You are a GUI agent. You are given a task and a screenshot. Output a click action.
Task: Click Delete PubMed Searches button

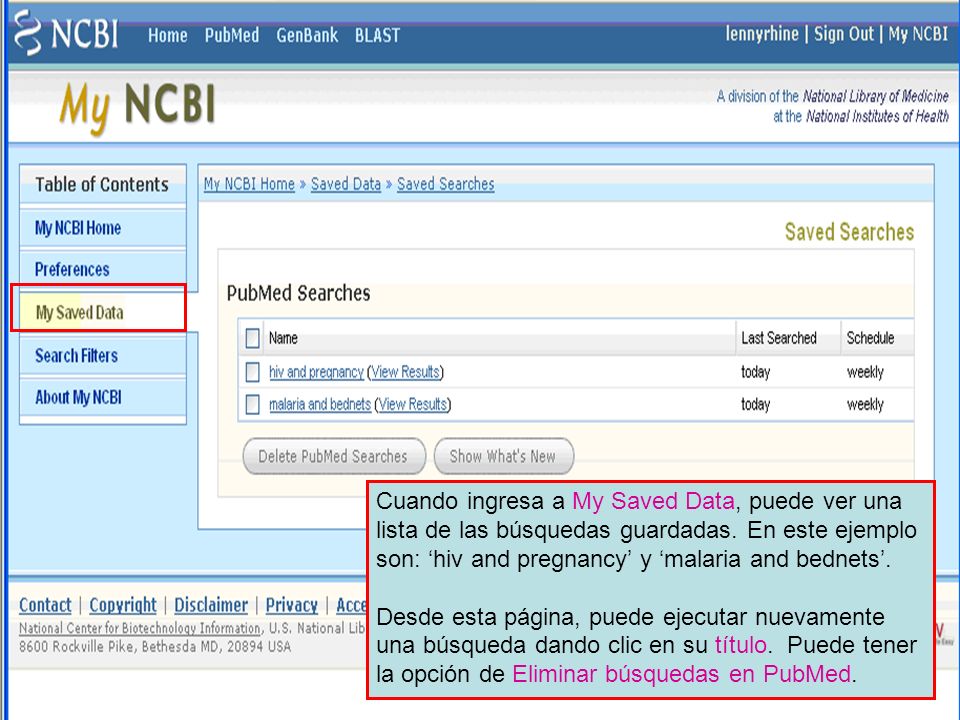coord(334,456)
